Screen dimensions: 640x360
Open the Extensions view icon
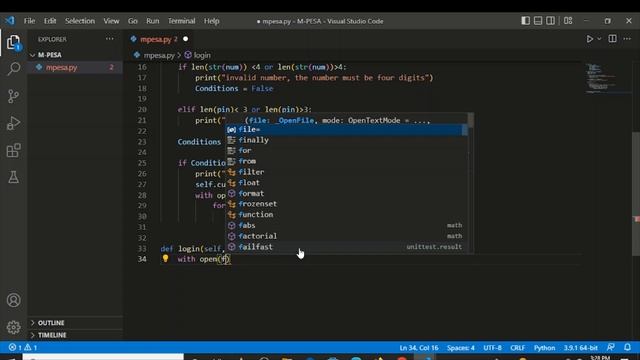pos(13,150)
